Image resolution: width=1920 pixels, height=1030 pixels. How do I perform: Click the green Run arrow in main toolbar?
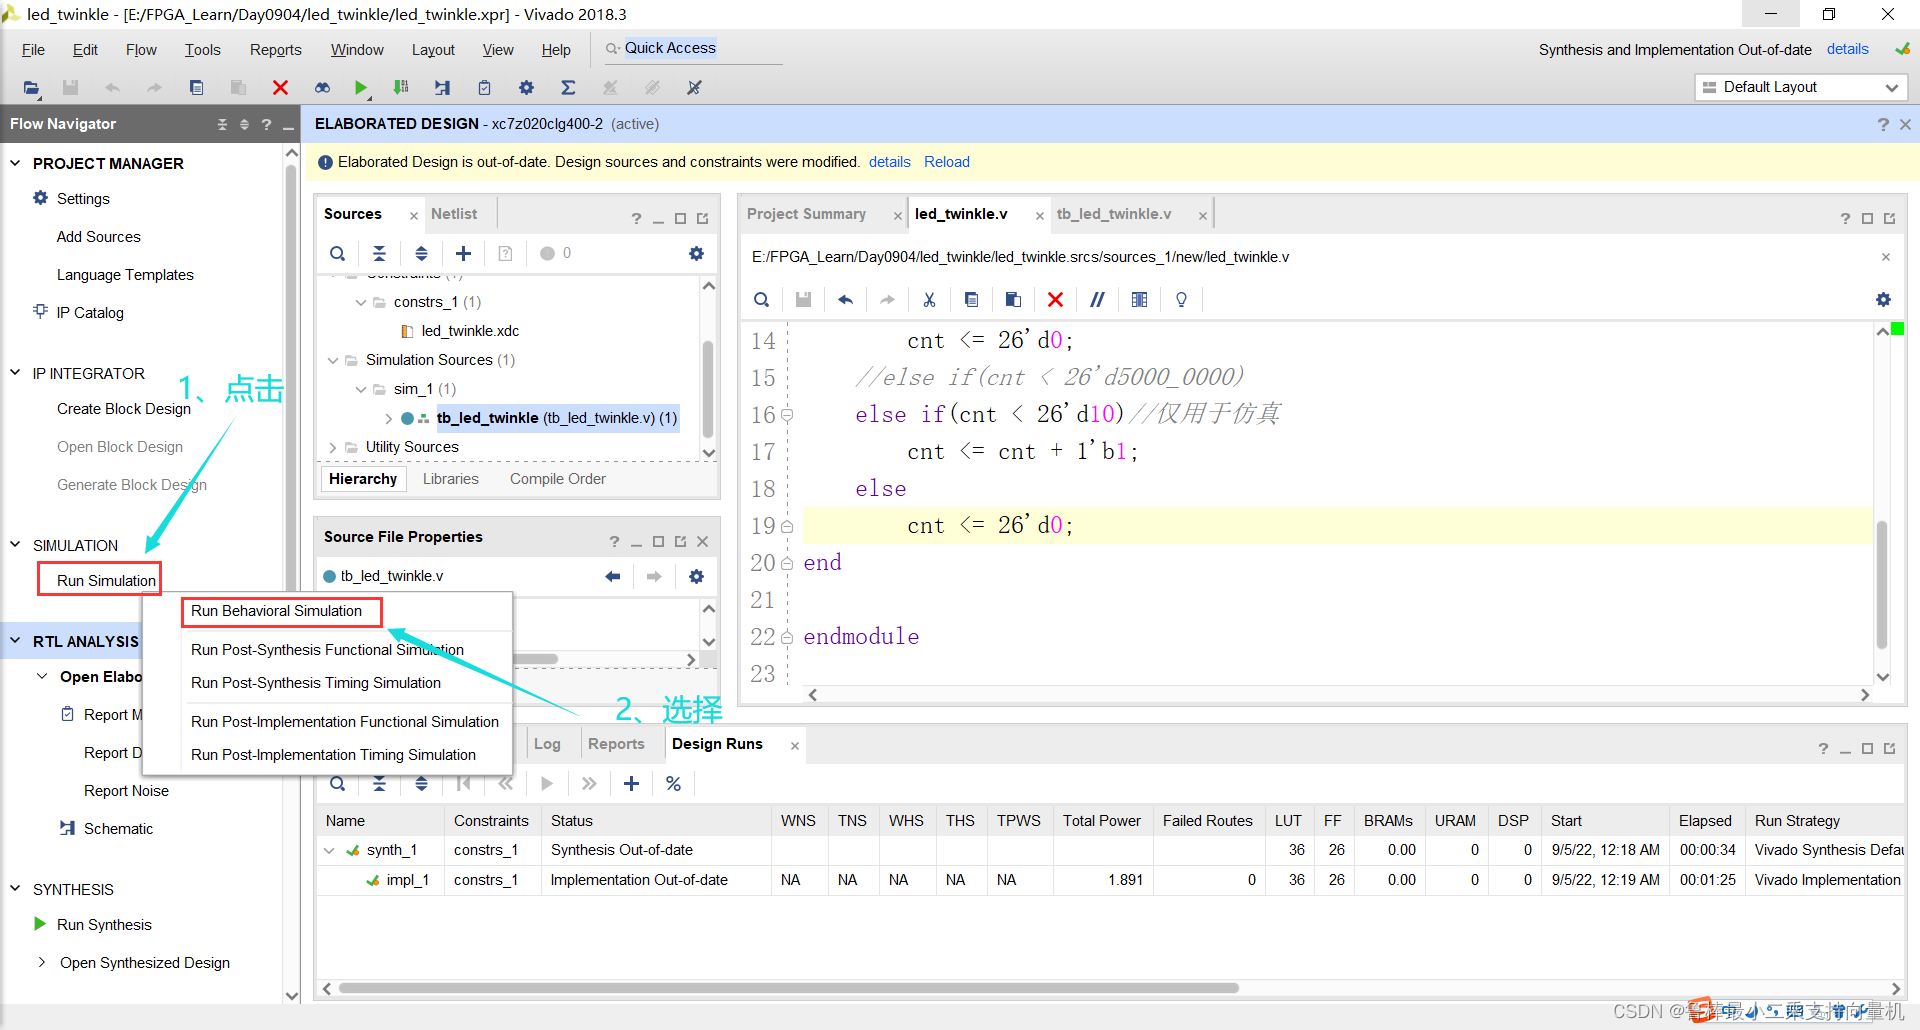point(360,88)
